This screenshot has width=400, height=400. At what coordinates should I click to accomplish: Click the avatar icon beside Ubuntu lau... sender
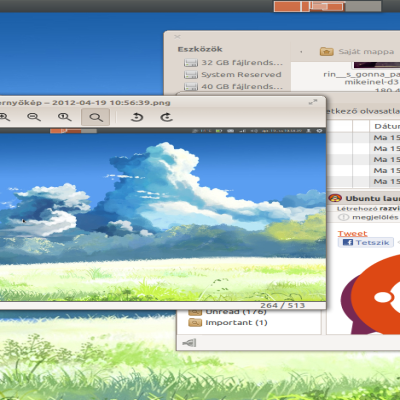[335, 198]
